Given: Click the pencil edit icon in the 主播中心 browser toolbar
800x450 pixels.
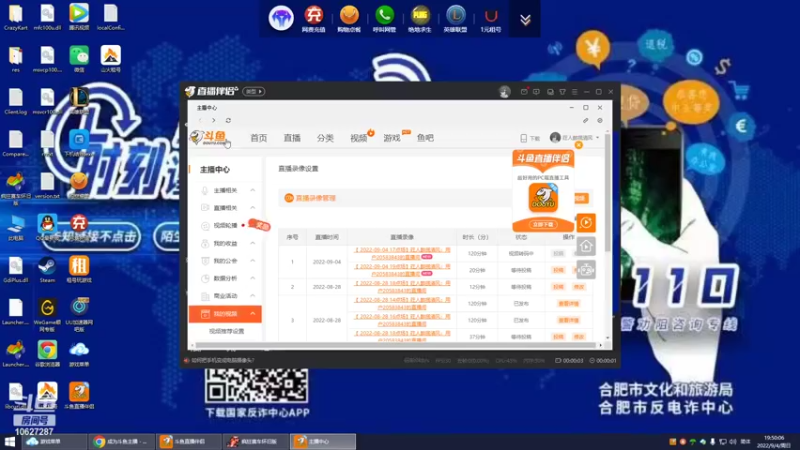Looking at the screenshot, I should 586,120.
